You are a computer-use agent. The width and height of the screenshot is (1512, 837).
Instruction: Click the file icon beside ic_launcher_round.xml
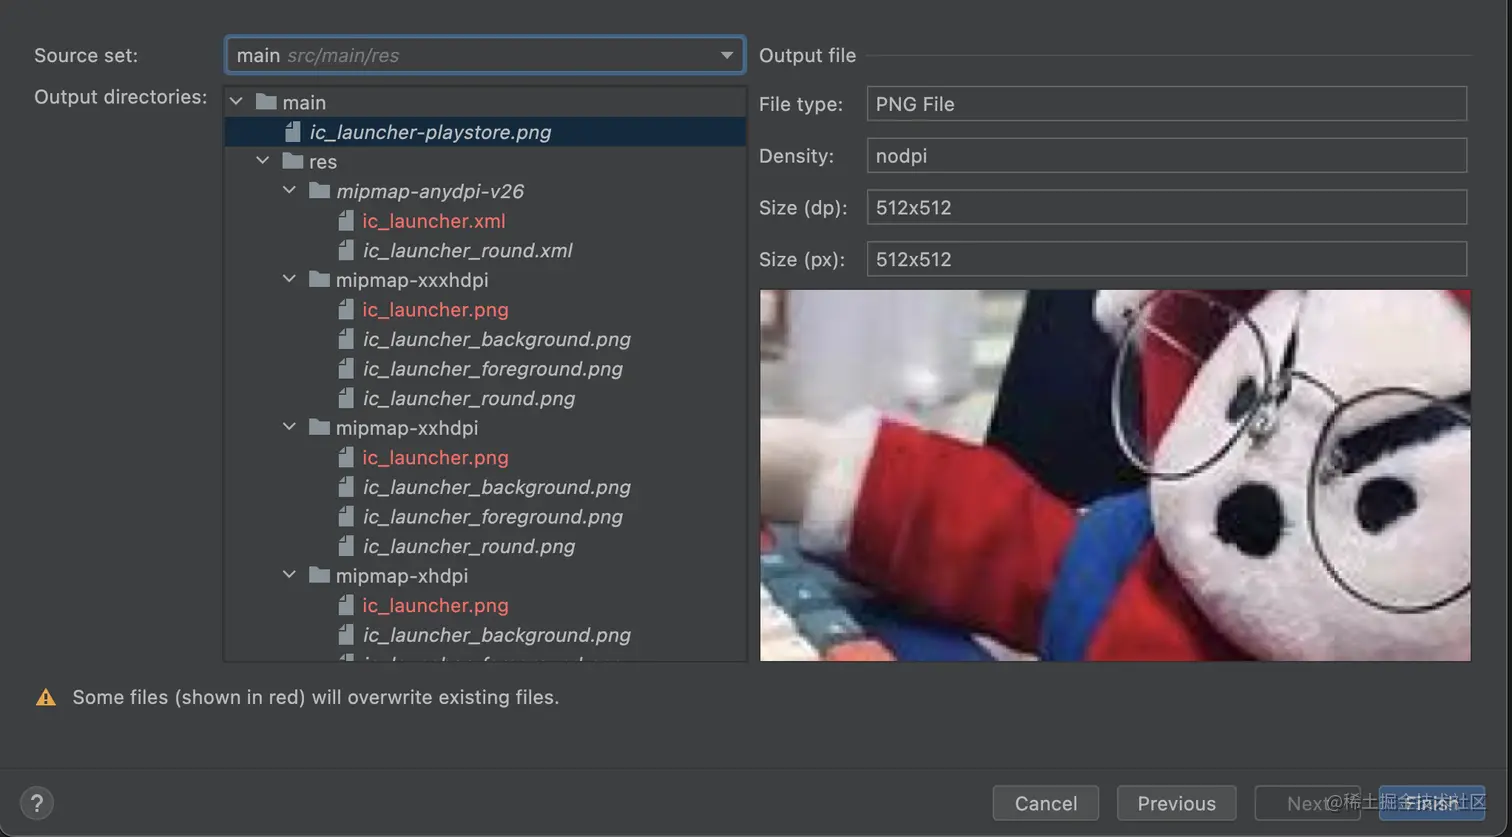tap(346, 250)
